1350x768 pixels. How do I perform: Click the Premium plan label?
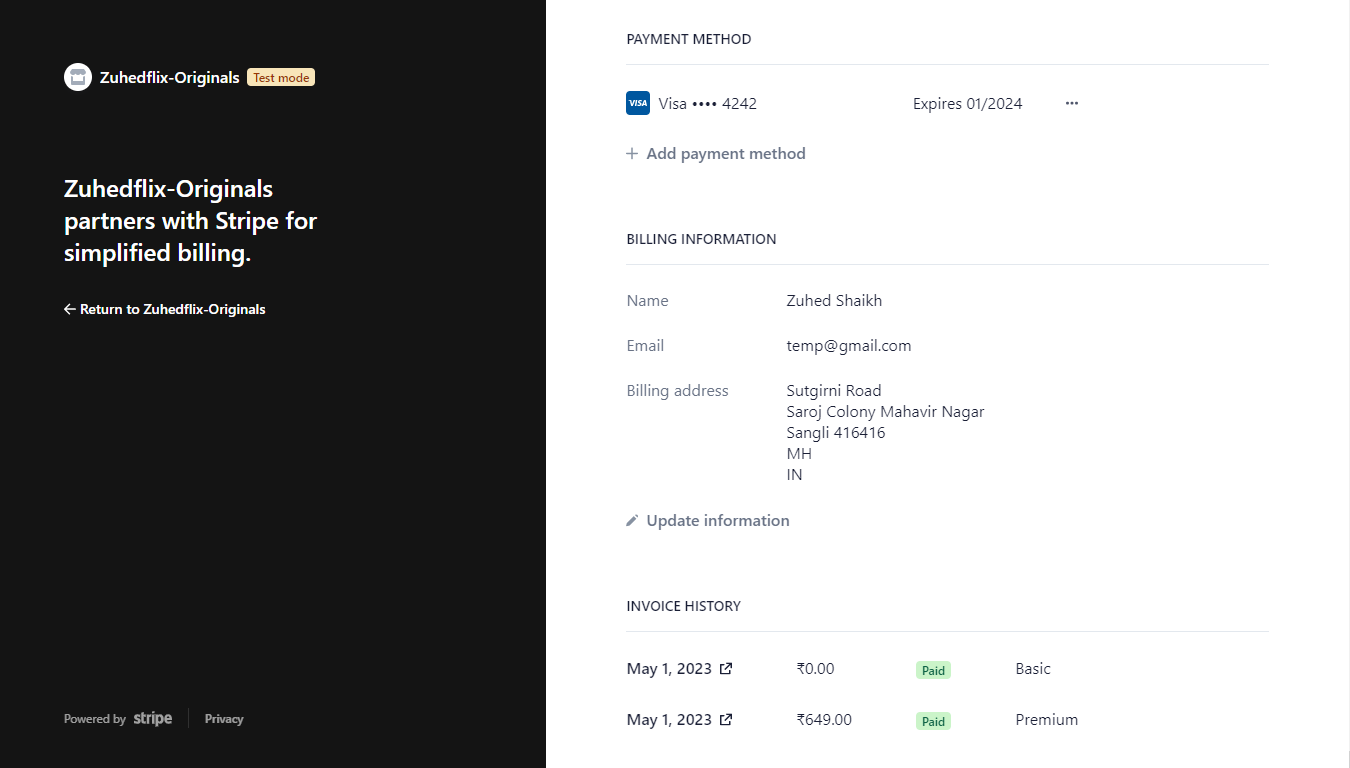[x=1047, y=720]
